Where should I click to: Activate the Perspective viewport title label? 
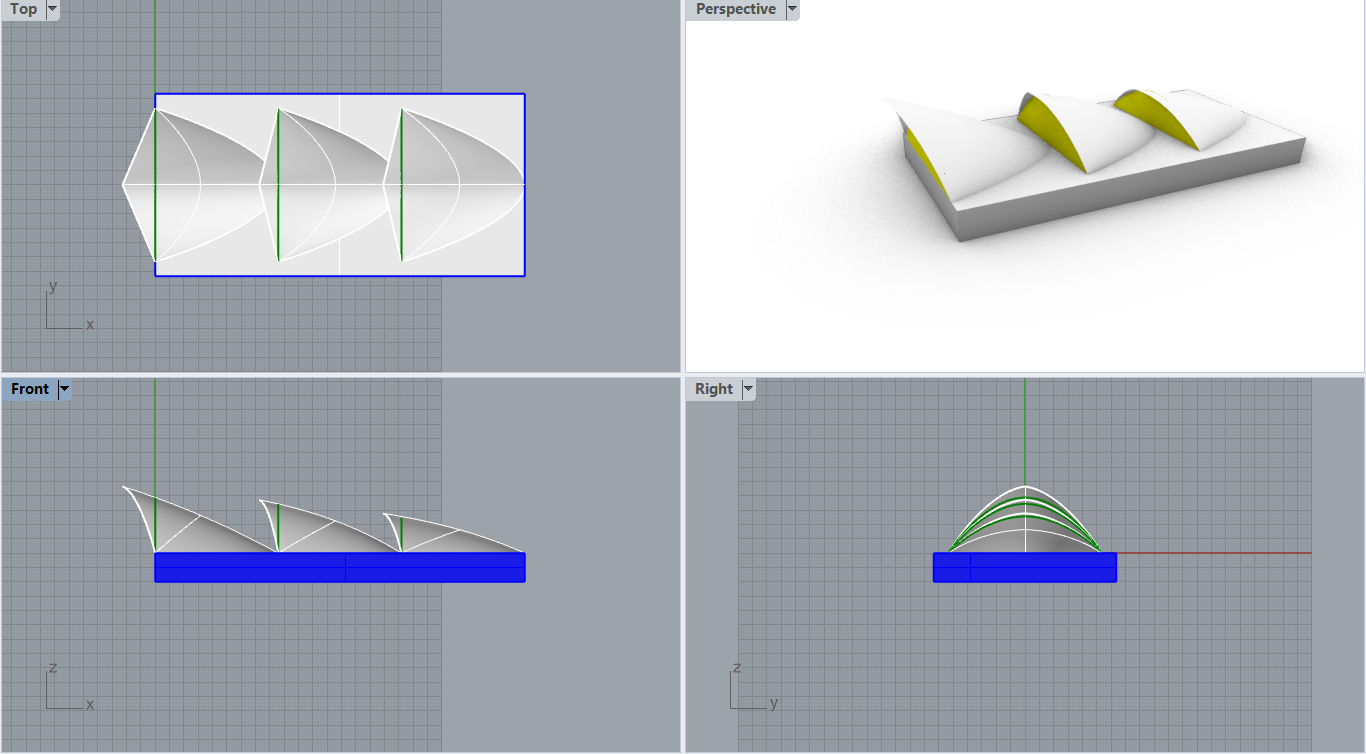pyautogui.click(x=736, y=10)
